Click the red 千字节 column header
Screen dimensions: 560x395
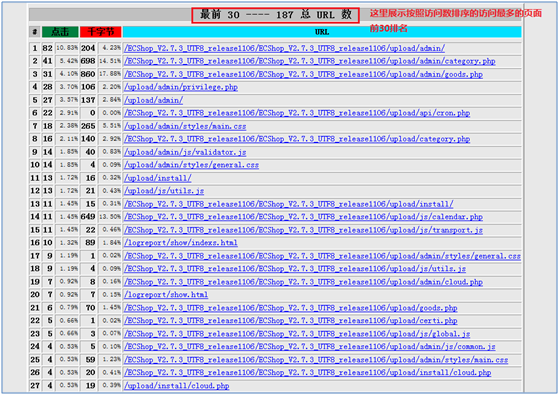[x=101, y=32]
